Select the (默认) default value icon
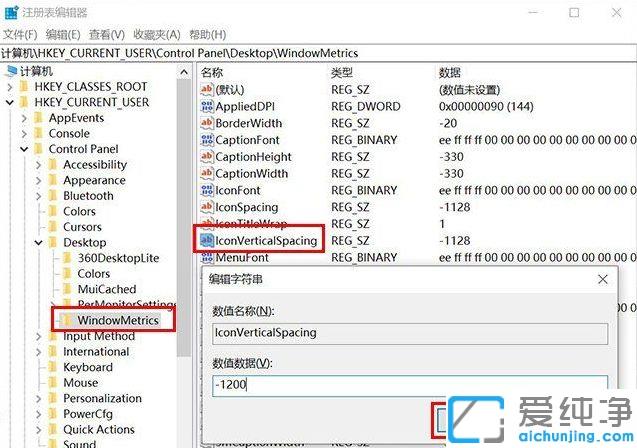Viewport: 637px width, 448px height. (x=207, y=90)
